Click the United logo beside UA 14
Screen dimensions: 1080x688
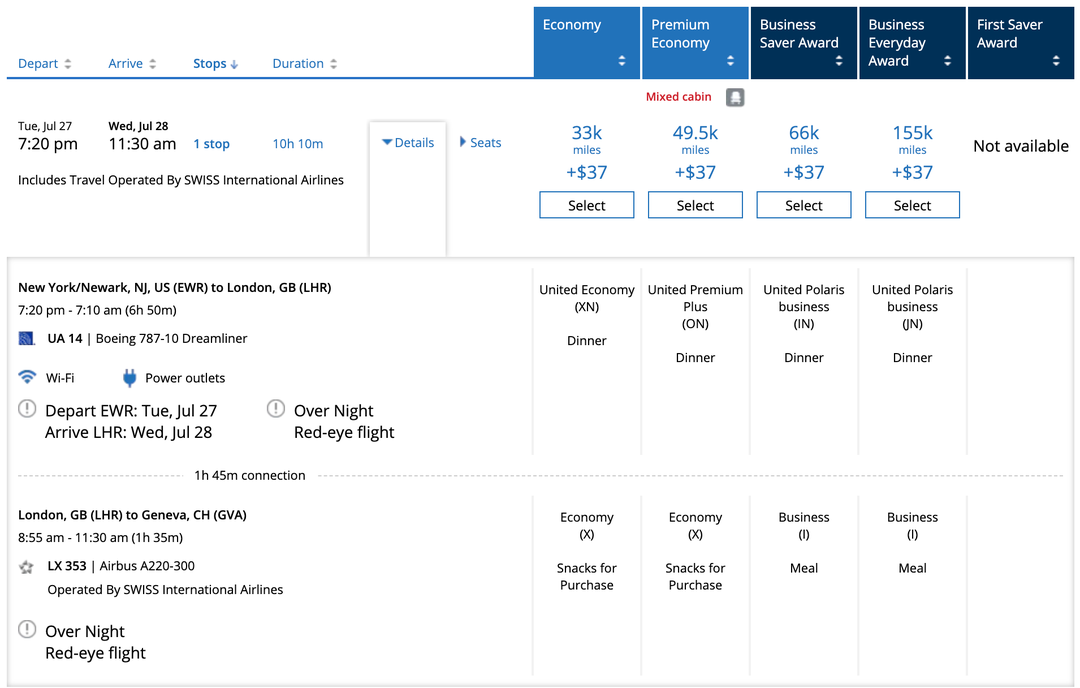pos(27,338)
